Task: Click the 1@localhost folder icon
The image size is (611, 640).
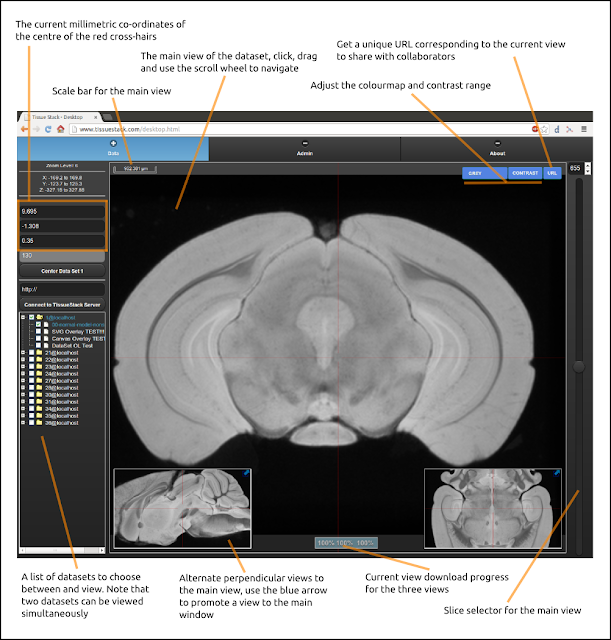Action: (40, 317)
